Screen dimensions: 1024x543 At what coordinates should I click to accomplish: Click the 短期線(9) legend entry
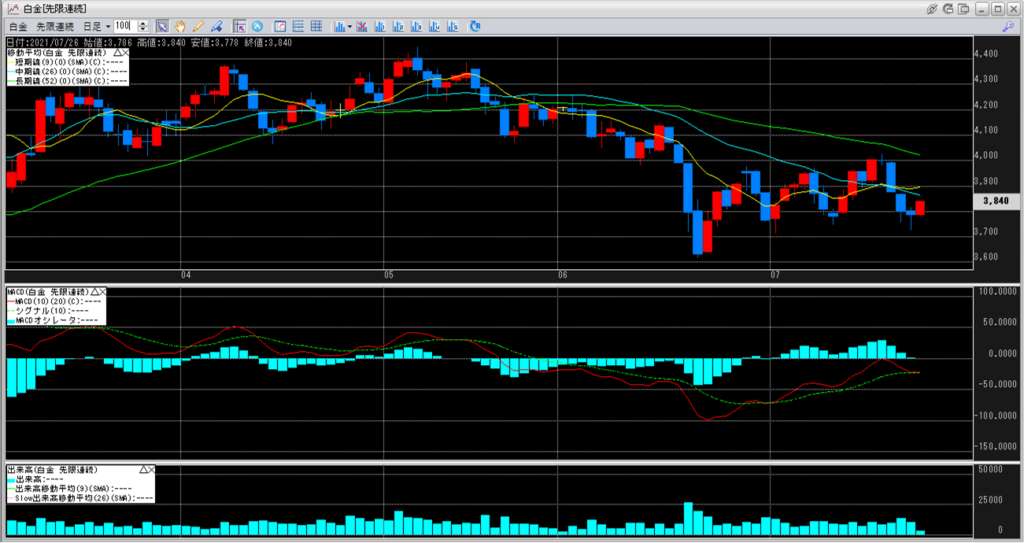[67, 62]
